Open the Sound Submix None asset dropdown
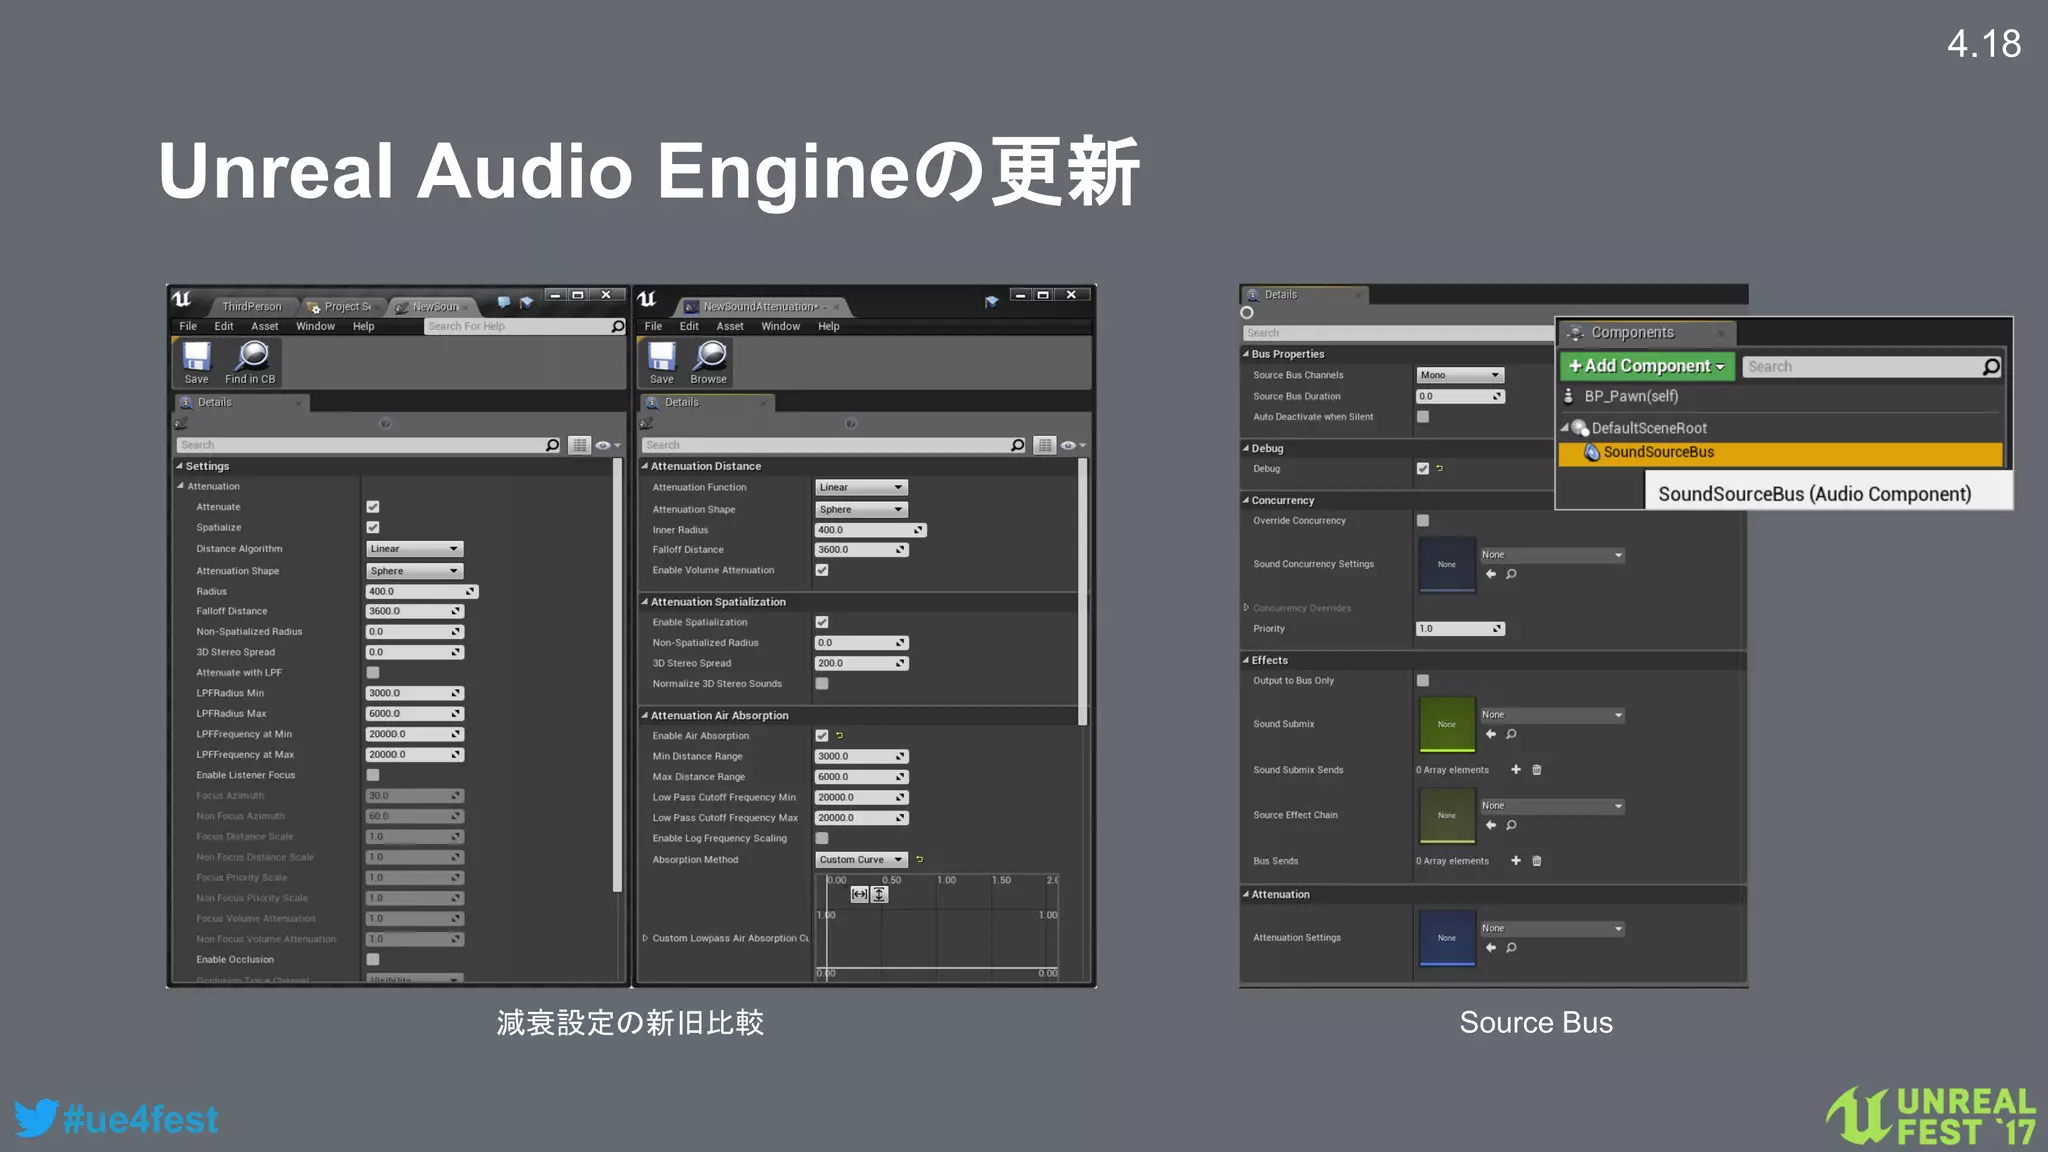 pos(1552,715)
